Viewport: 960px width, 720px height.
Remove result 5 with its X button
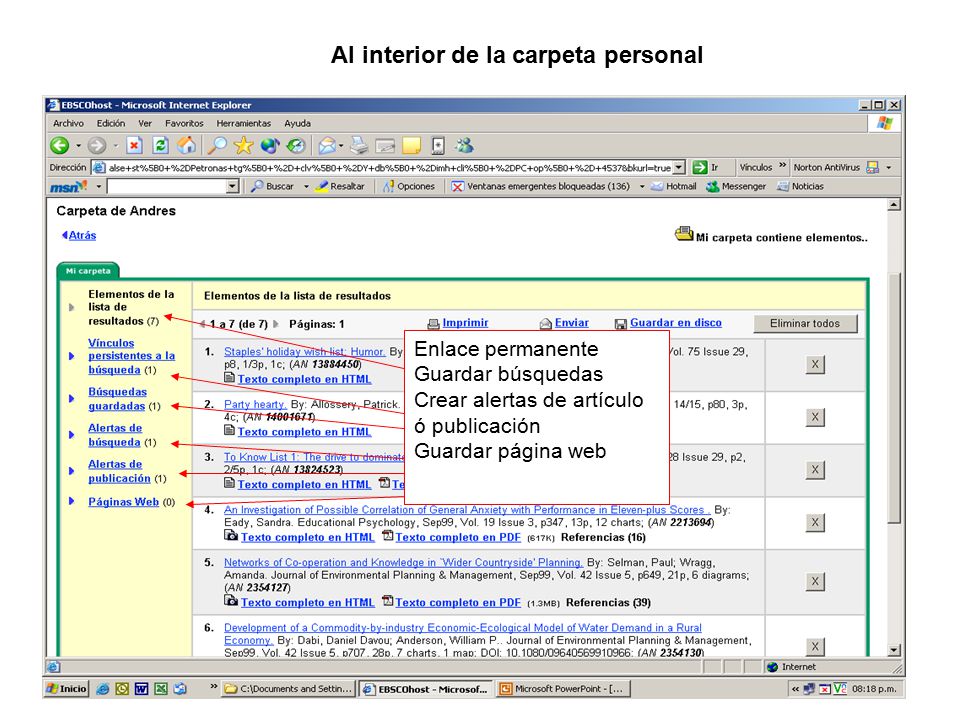(x=815, y=581)
